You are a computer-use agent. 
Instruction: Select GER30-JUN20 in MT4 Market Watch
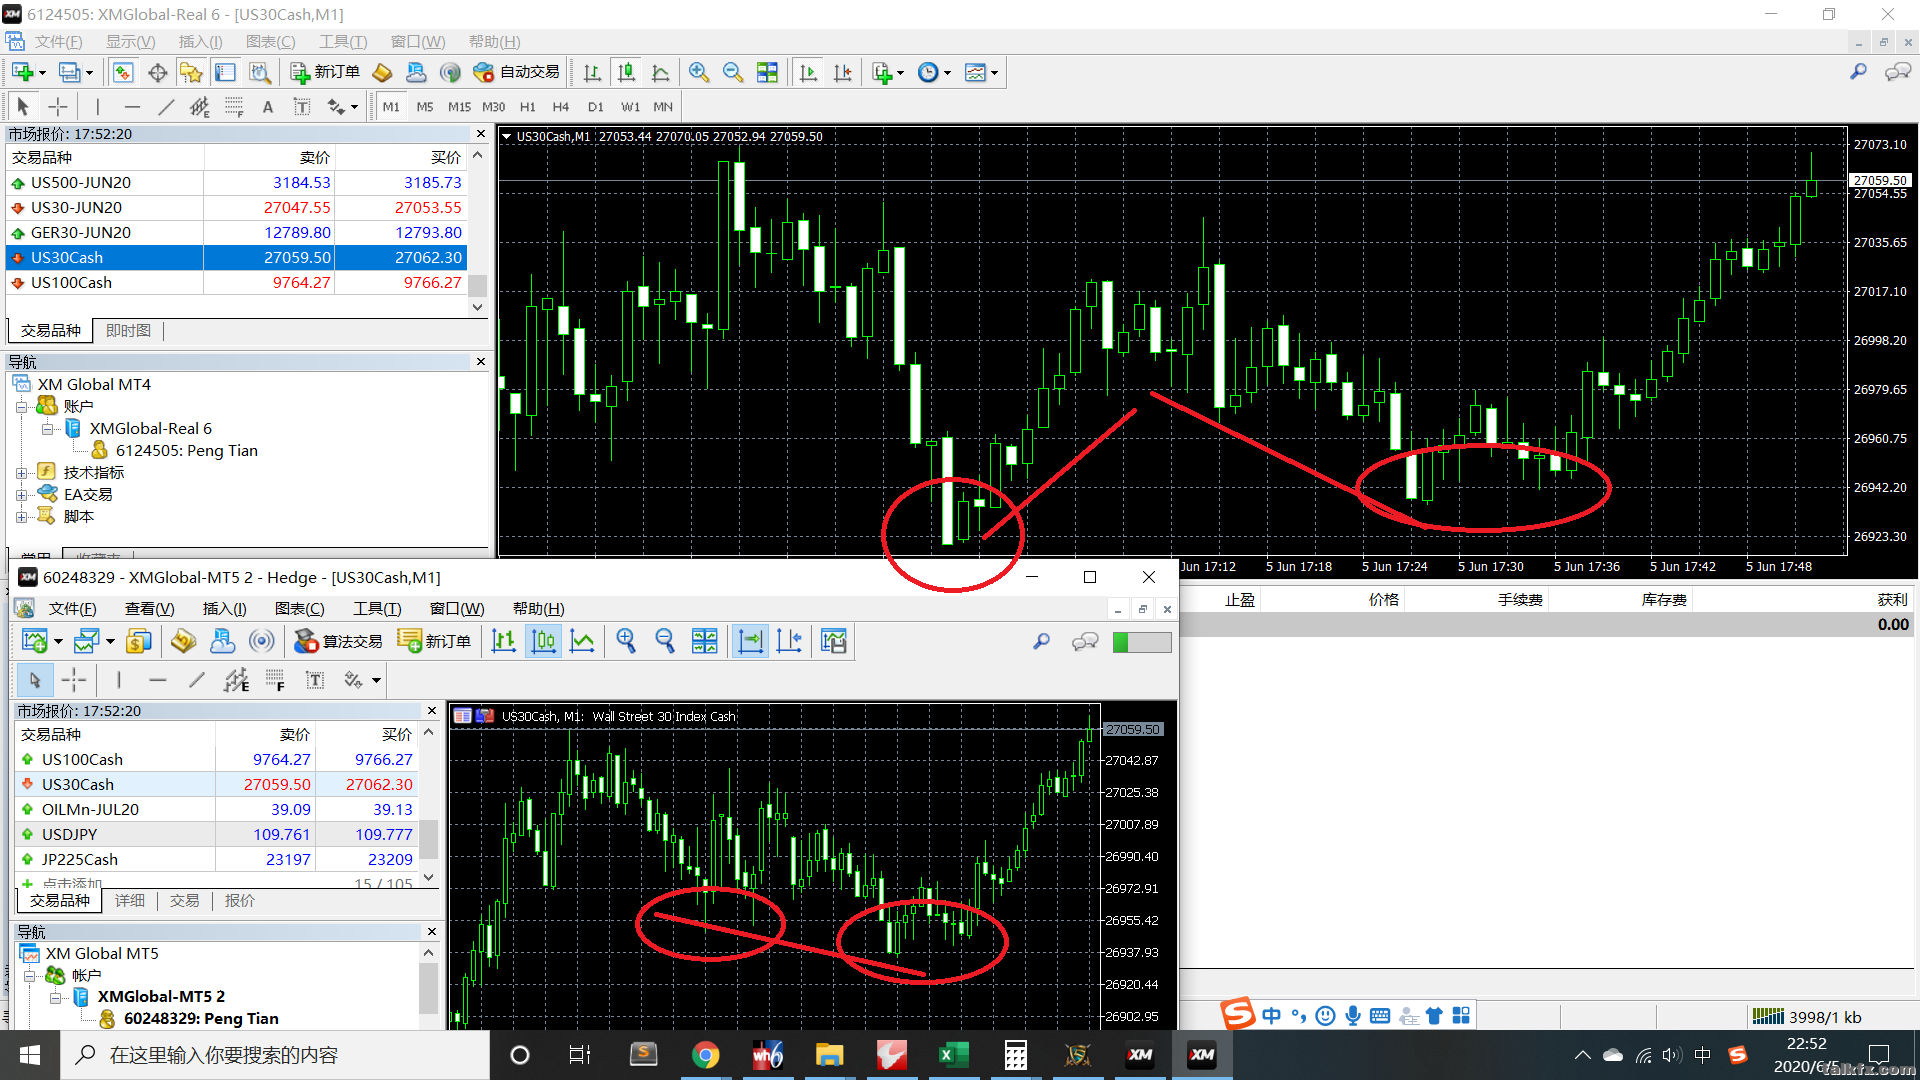point(237,233)
